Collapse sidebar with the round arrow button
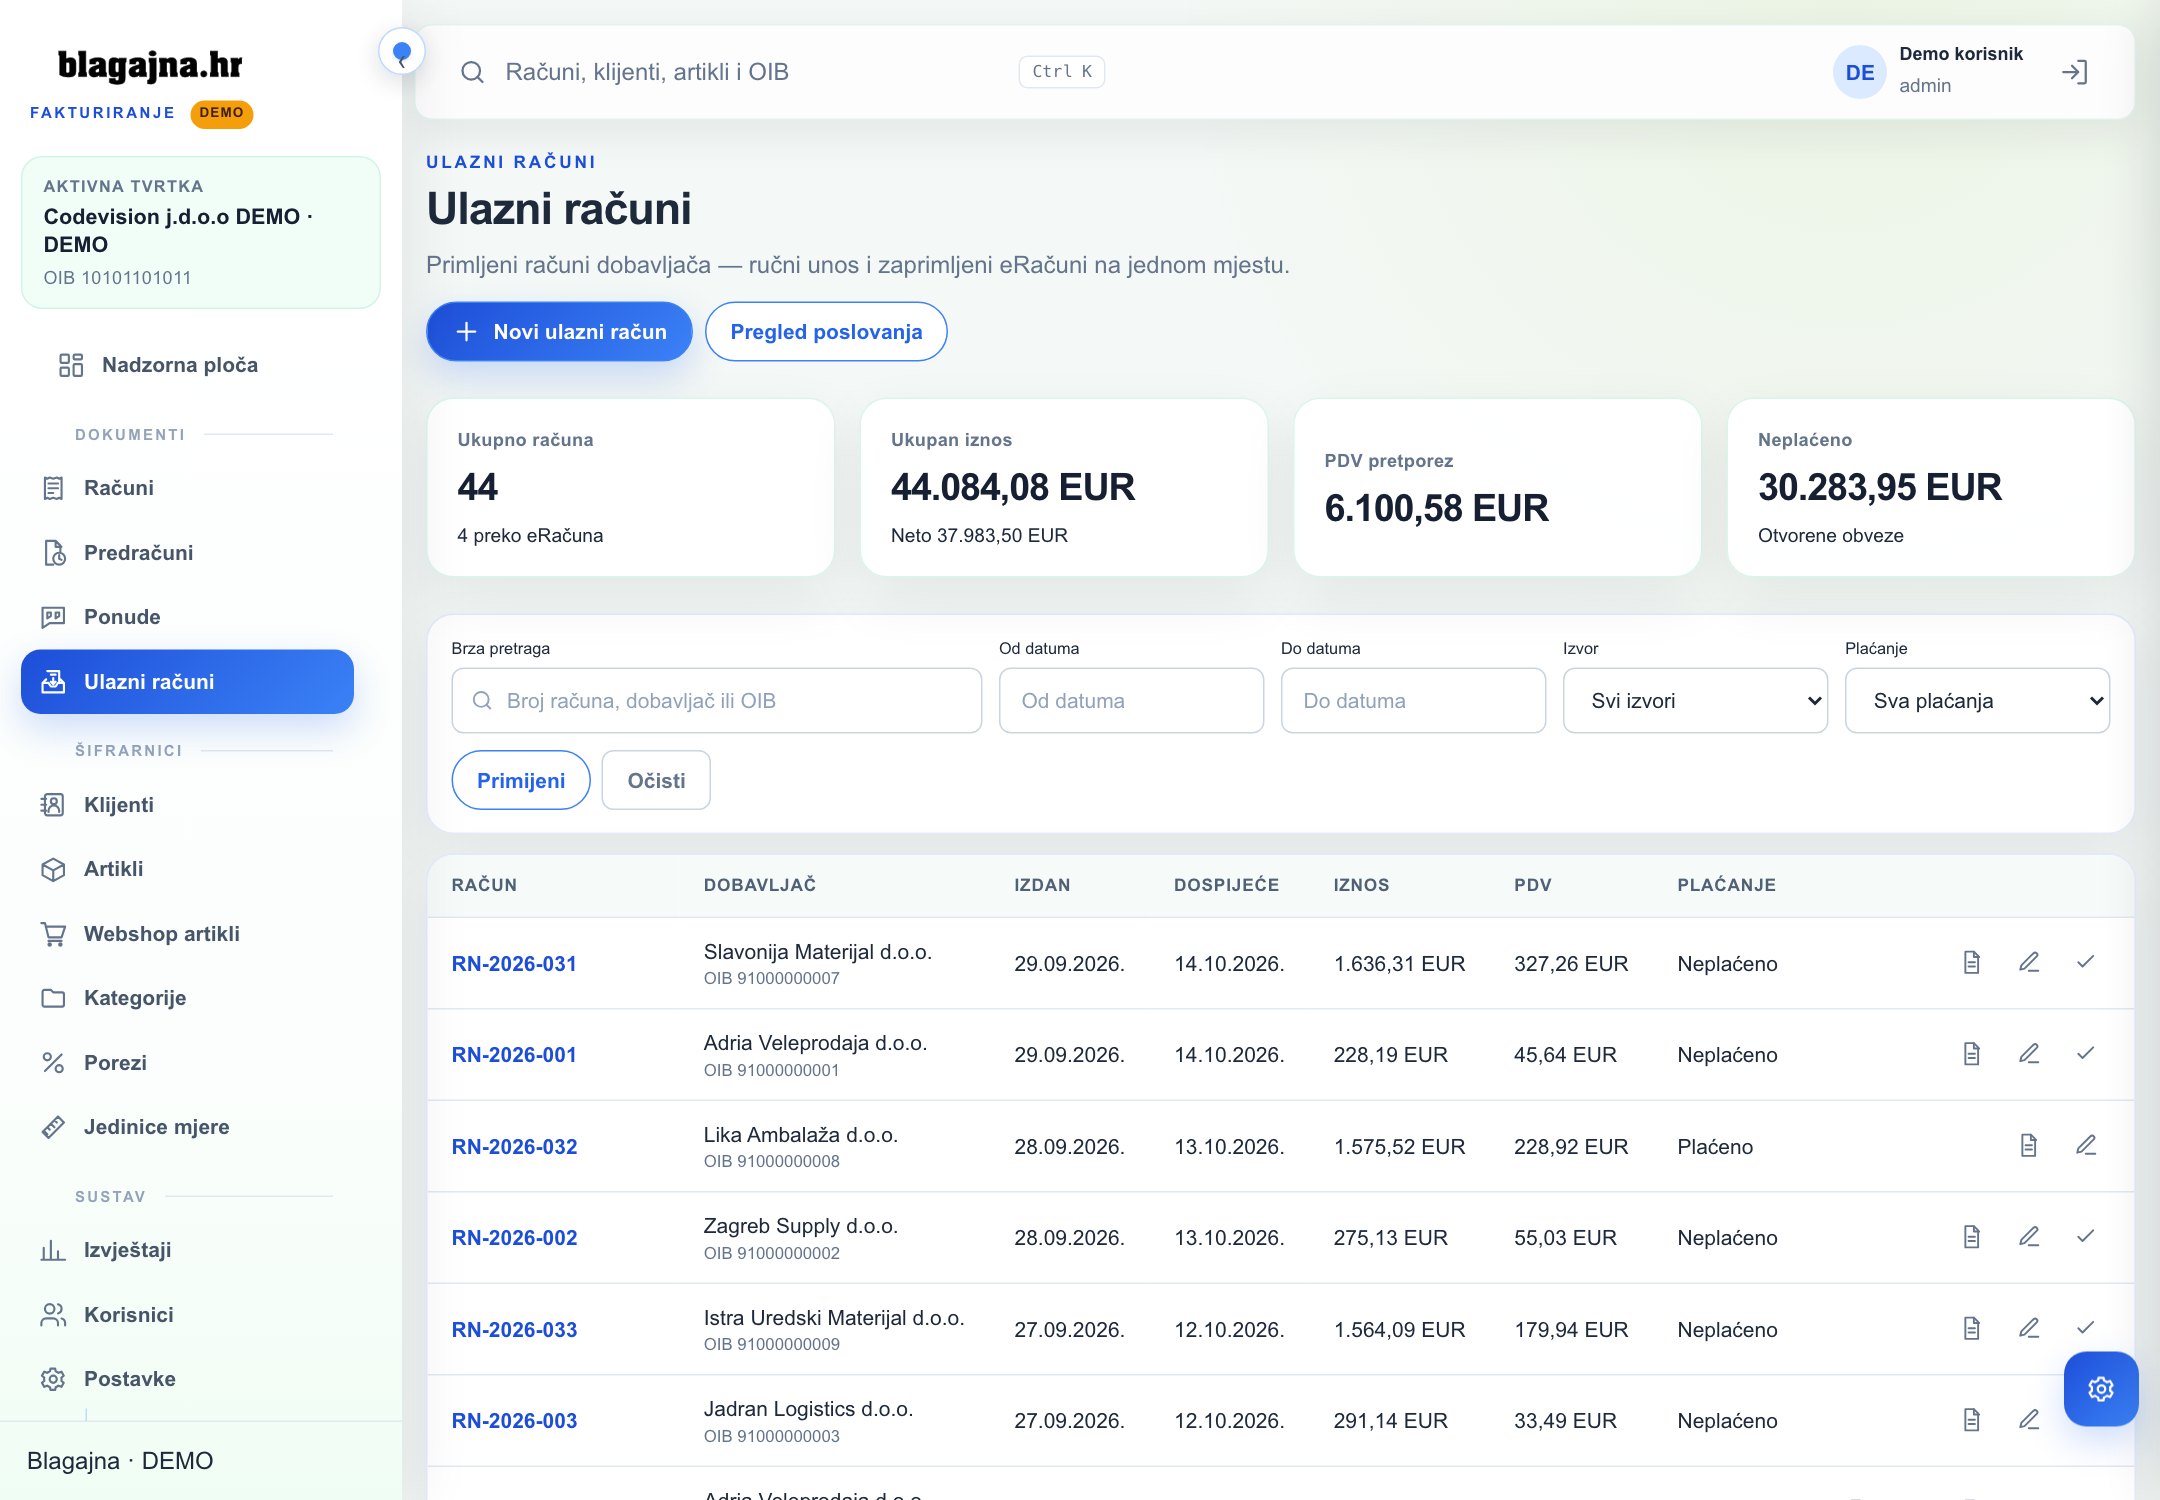Viewport: 2160px width, 1500px height. [402, 52]
